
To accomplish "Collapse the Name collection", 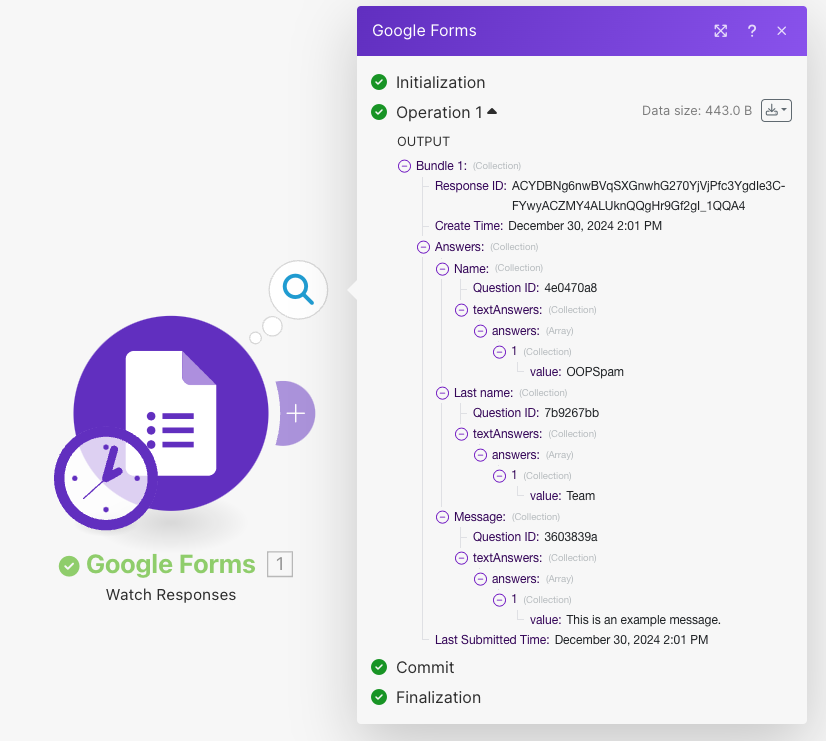I will click(442, 269).
